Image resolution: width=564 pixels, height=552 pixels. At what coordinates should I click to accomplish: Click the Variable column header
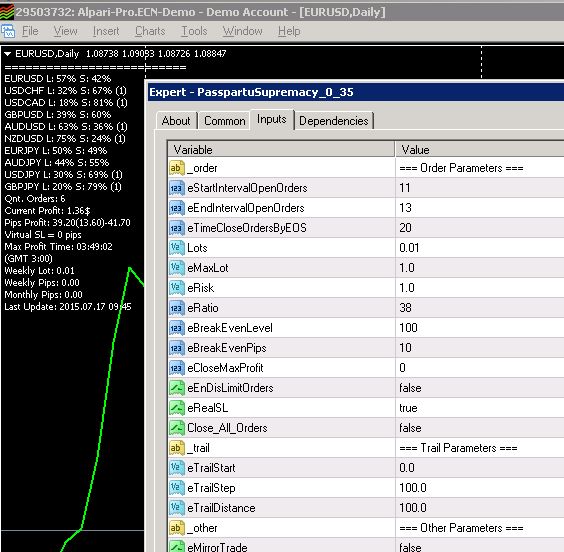[x=281, y=150]
